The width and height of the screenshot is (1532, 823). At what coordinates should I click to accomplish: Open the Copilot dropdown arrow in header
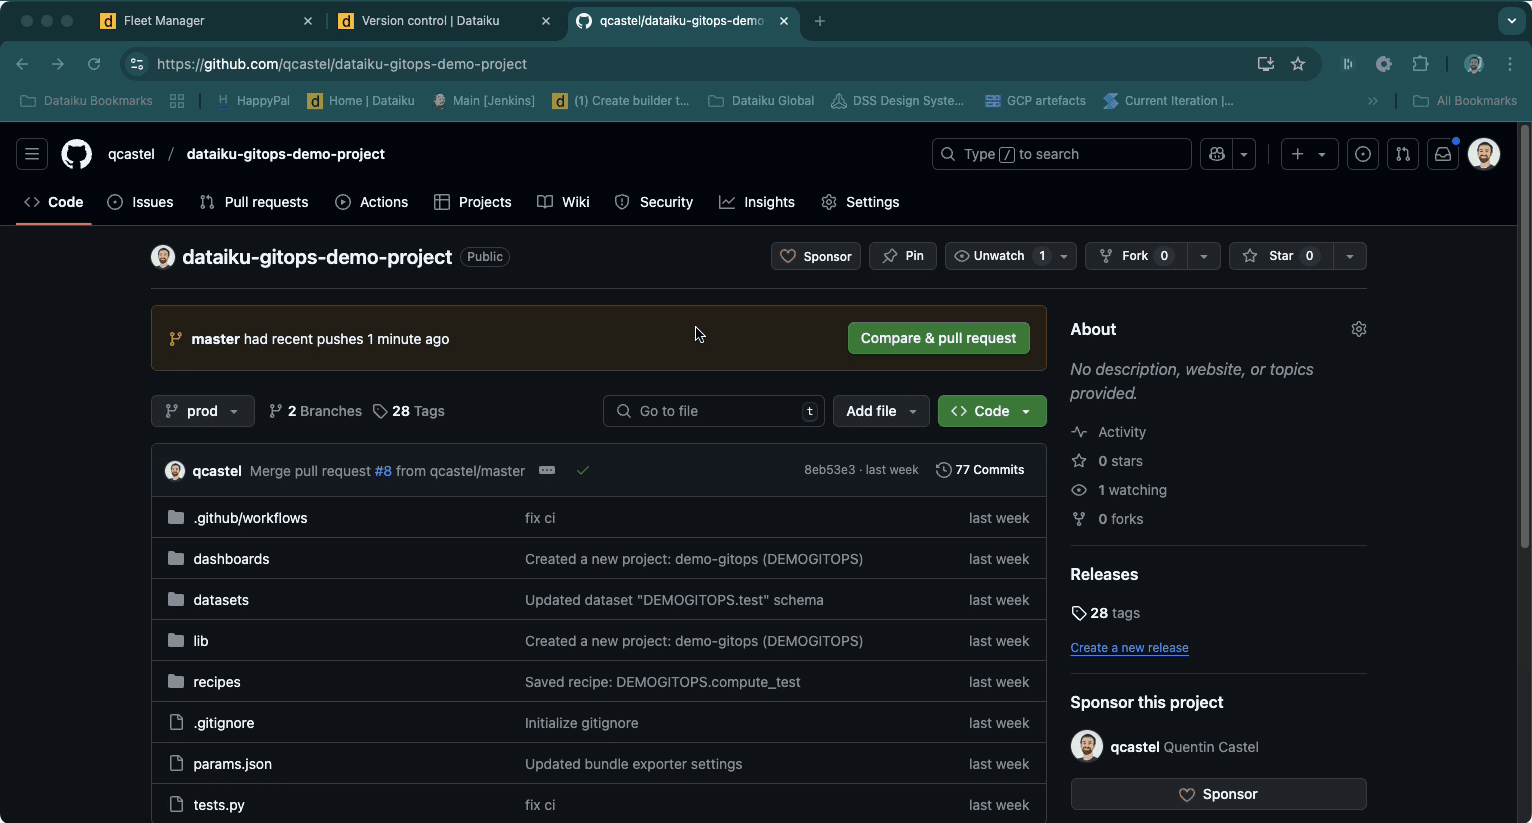[1244, 154]
